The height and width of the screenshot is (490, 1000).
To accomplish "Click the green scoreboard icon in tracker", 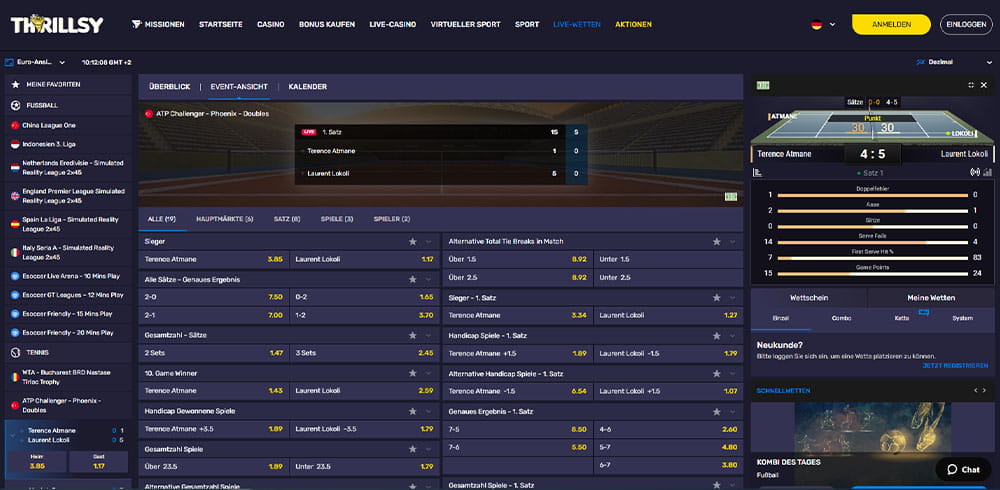I will coord(763,85).
